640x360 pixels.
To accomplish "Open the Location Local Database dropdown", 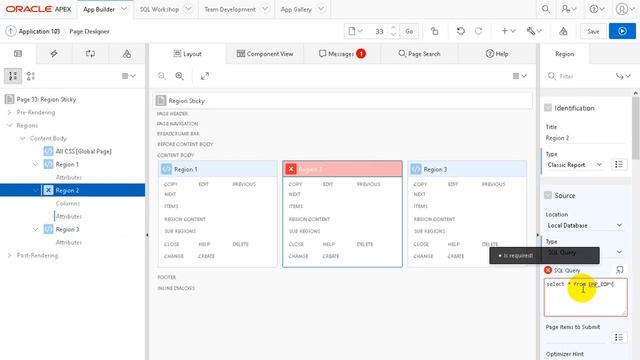I will 585,225.
